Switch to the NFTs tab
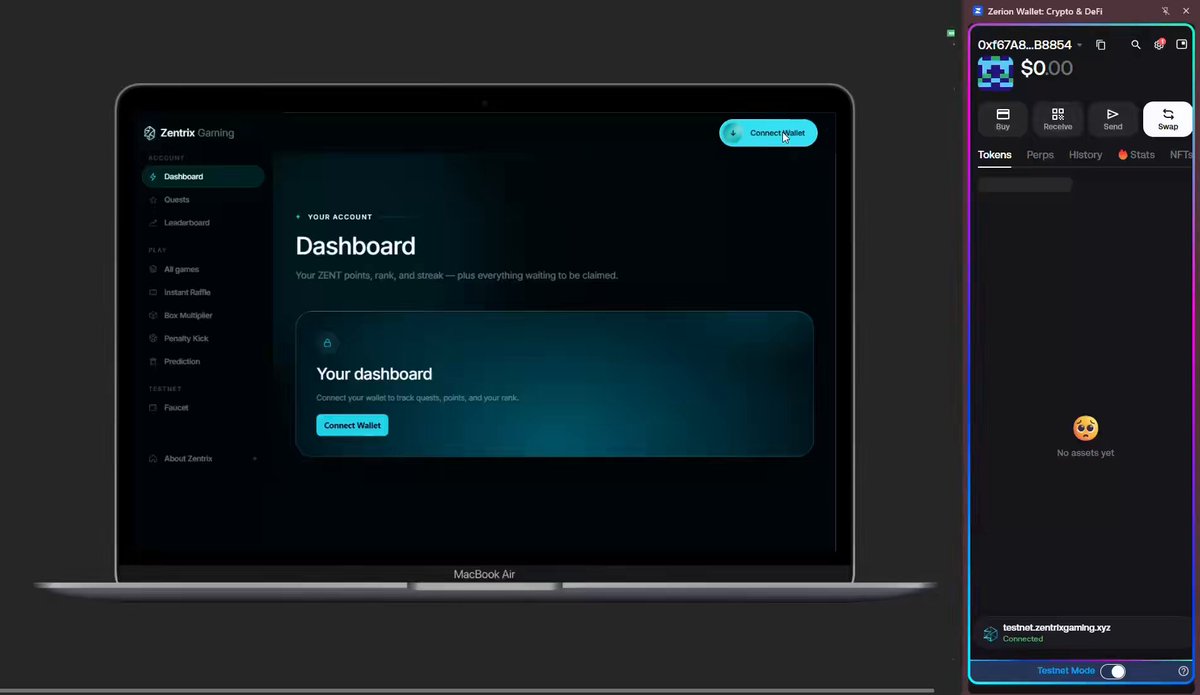Image resolution: width=1200 pixels, height=695 pixels. pyautogui.click(x=1181, y=155)
